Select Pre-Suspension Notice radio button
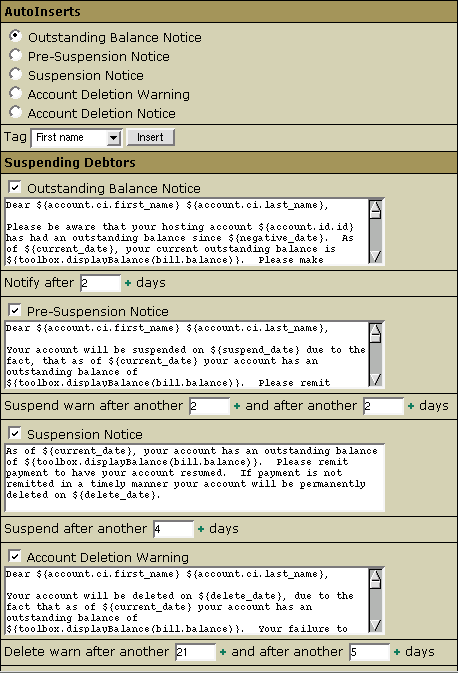This screenshot has height=673, width=458. pyautogui.click(x=15, y=55)
